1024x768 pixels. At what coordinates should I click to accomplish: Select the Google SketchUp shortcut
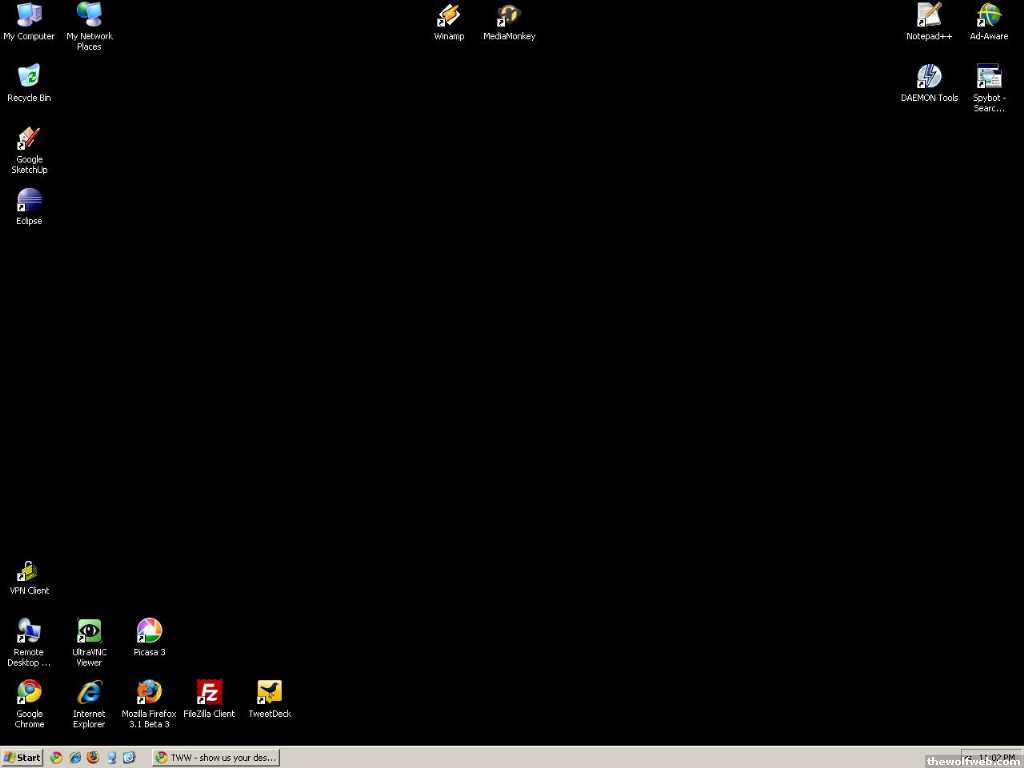[29, 139]
